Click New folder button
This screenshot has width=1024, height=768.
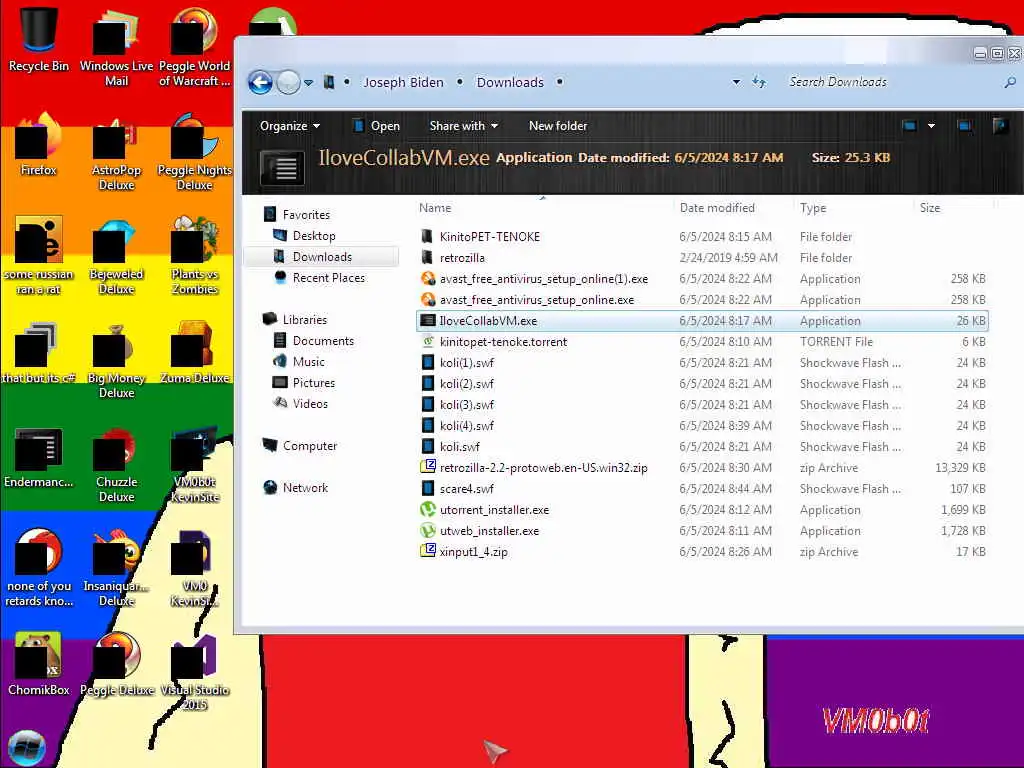pos(558,125)
